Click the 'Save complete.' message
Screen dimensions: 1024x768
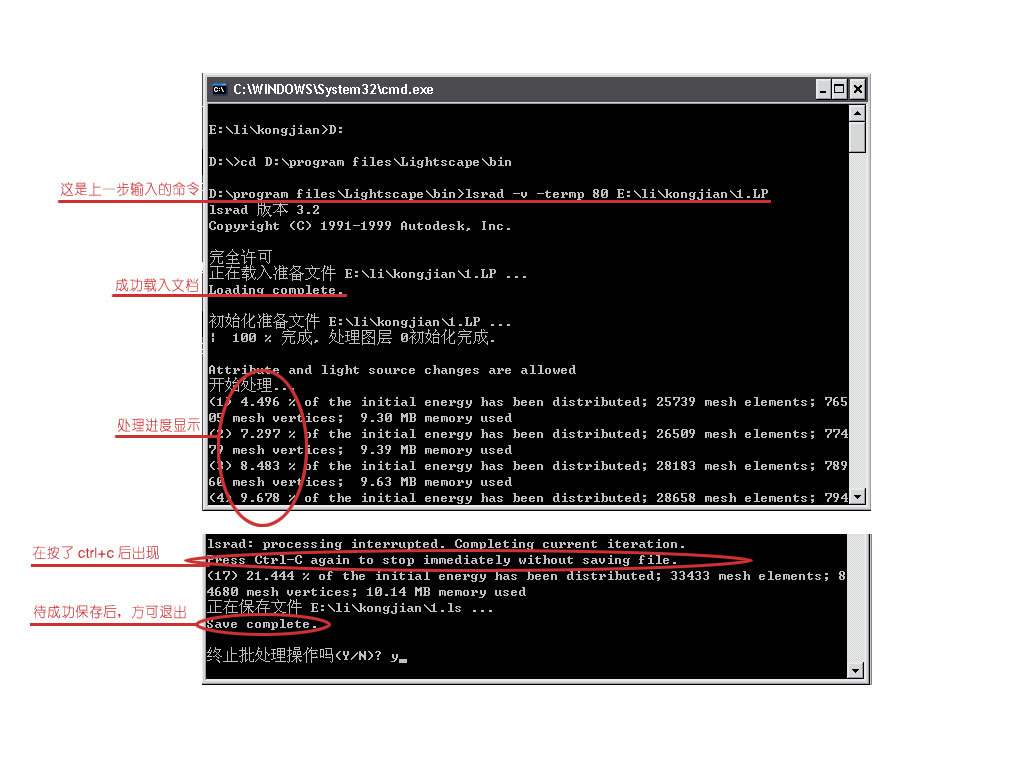pos(261,624)
